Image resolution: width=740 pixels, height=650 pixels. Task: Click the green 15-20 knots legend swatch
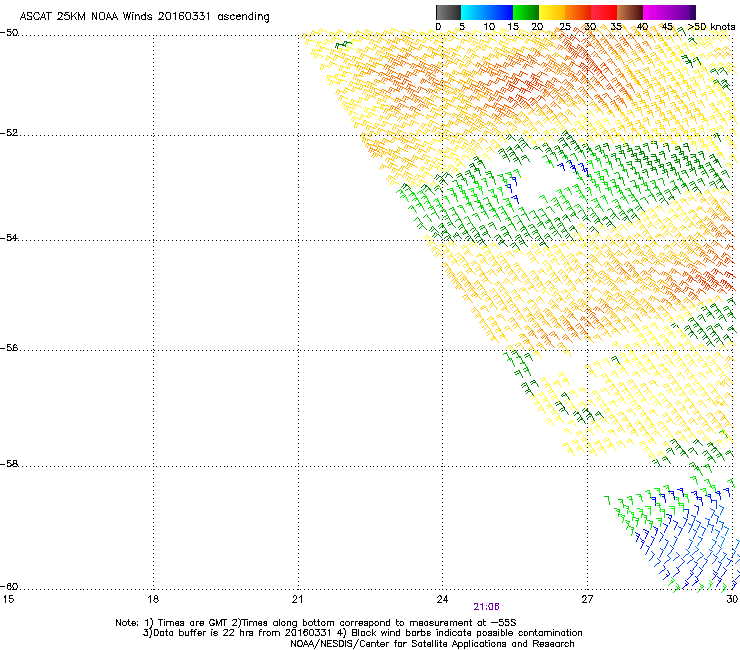(526, 12)
